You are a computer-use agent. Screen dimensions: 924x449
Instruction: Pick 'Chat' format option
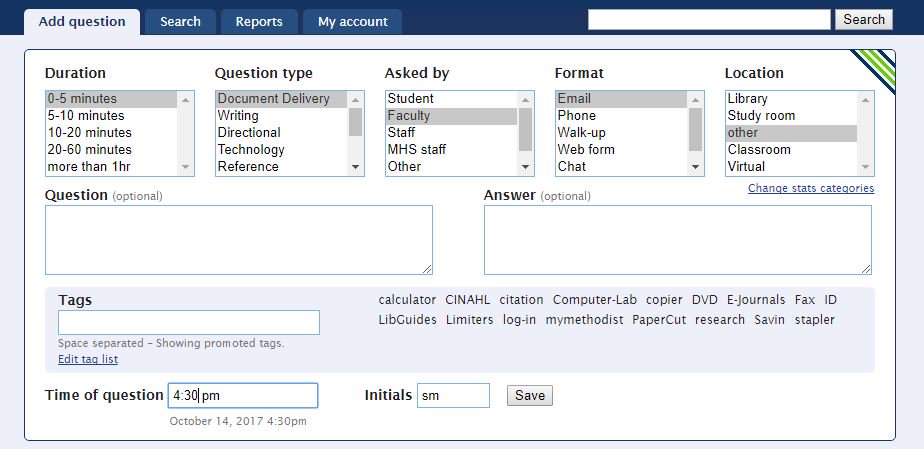[x=621, y=167]
